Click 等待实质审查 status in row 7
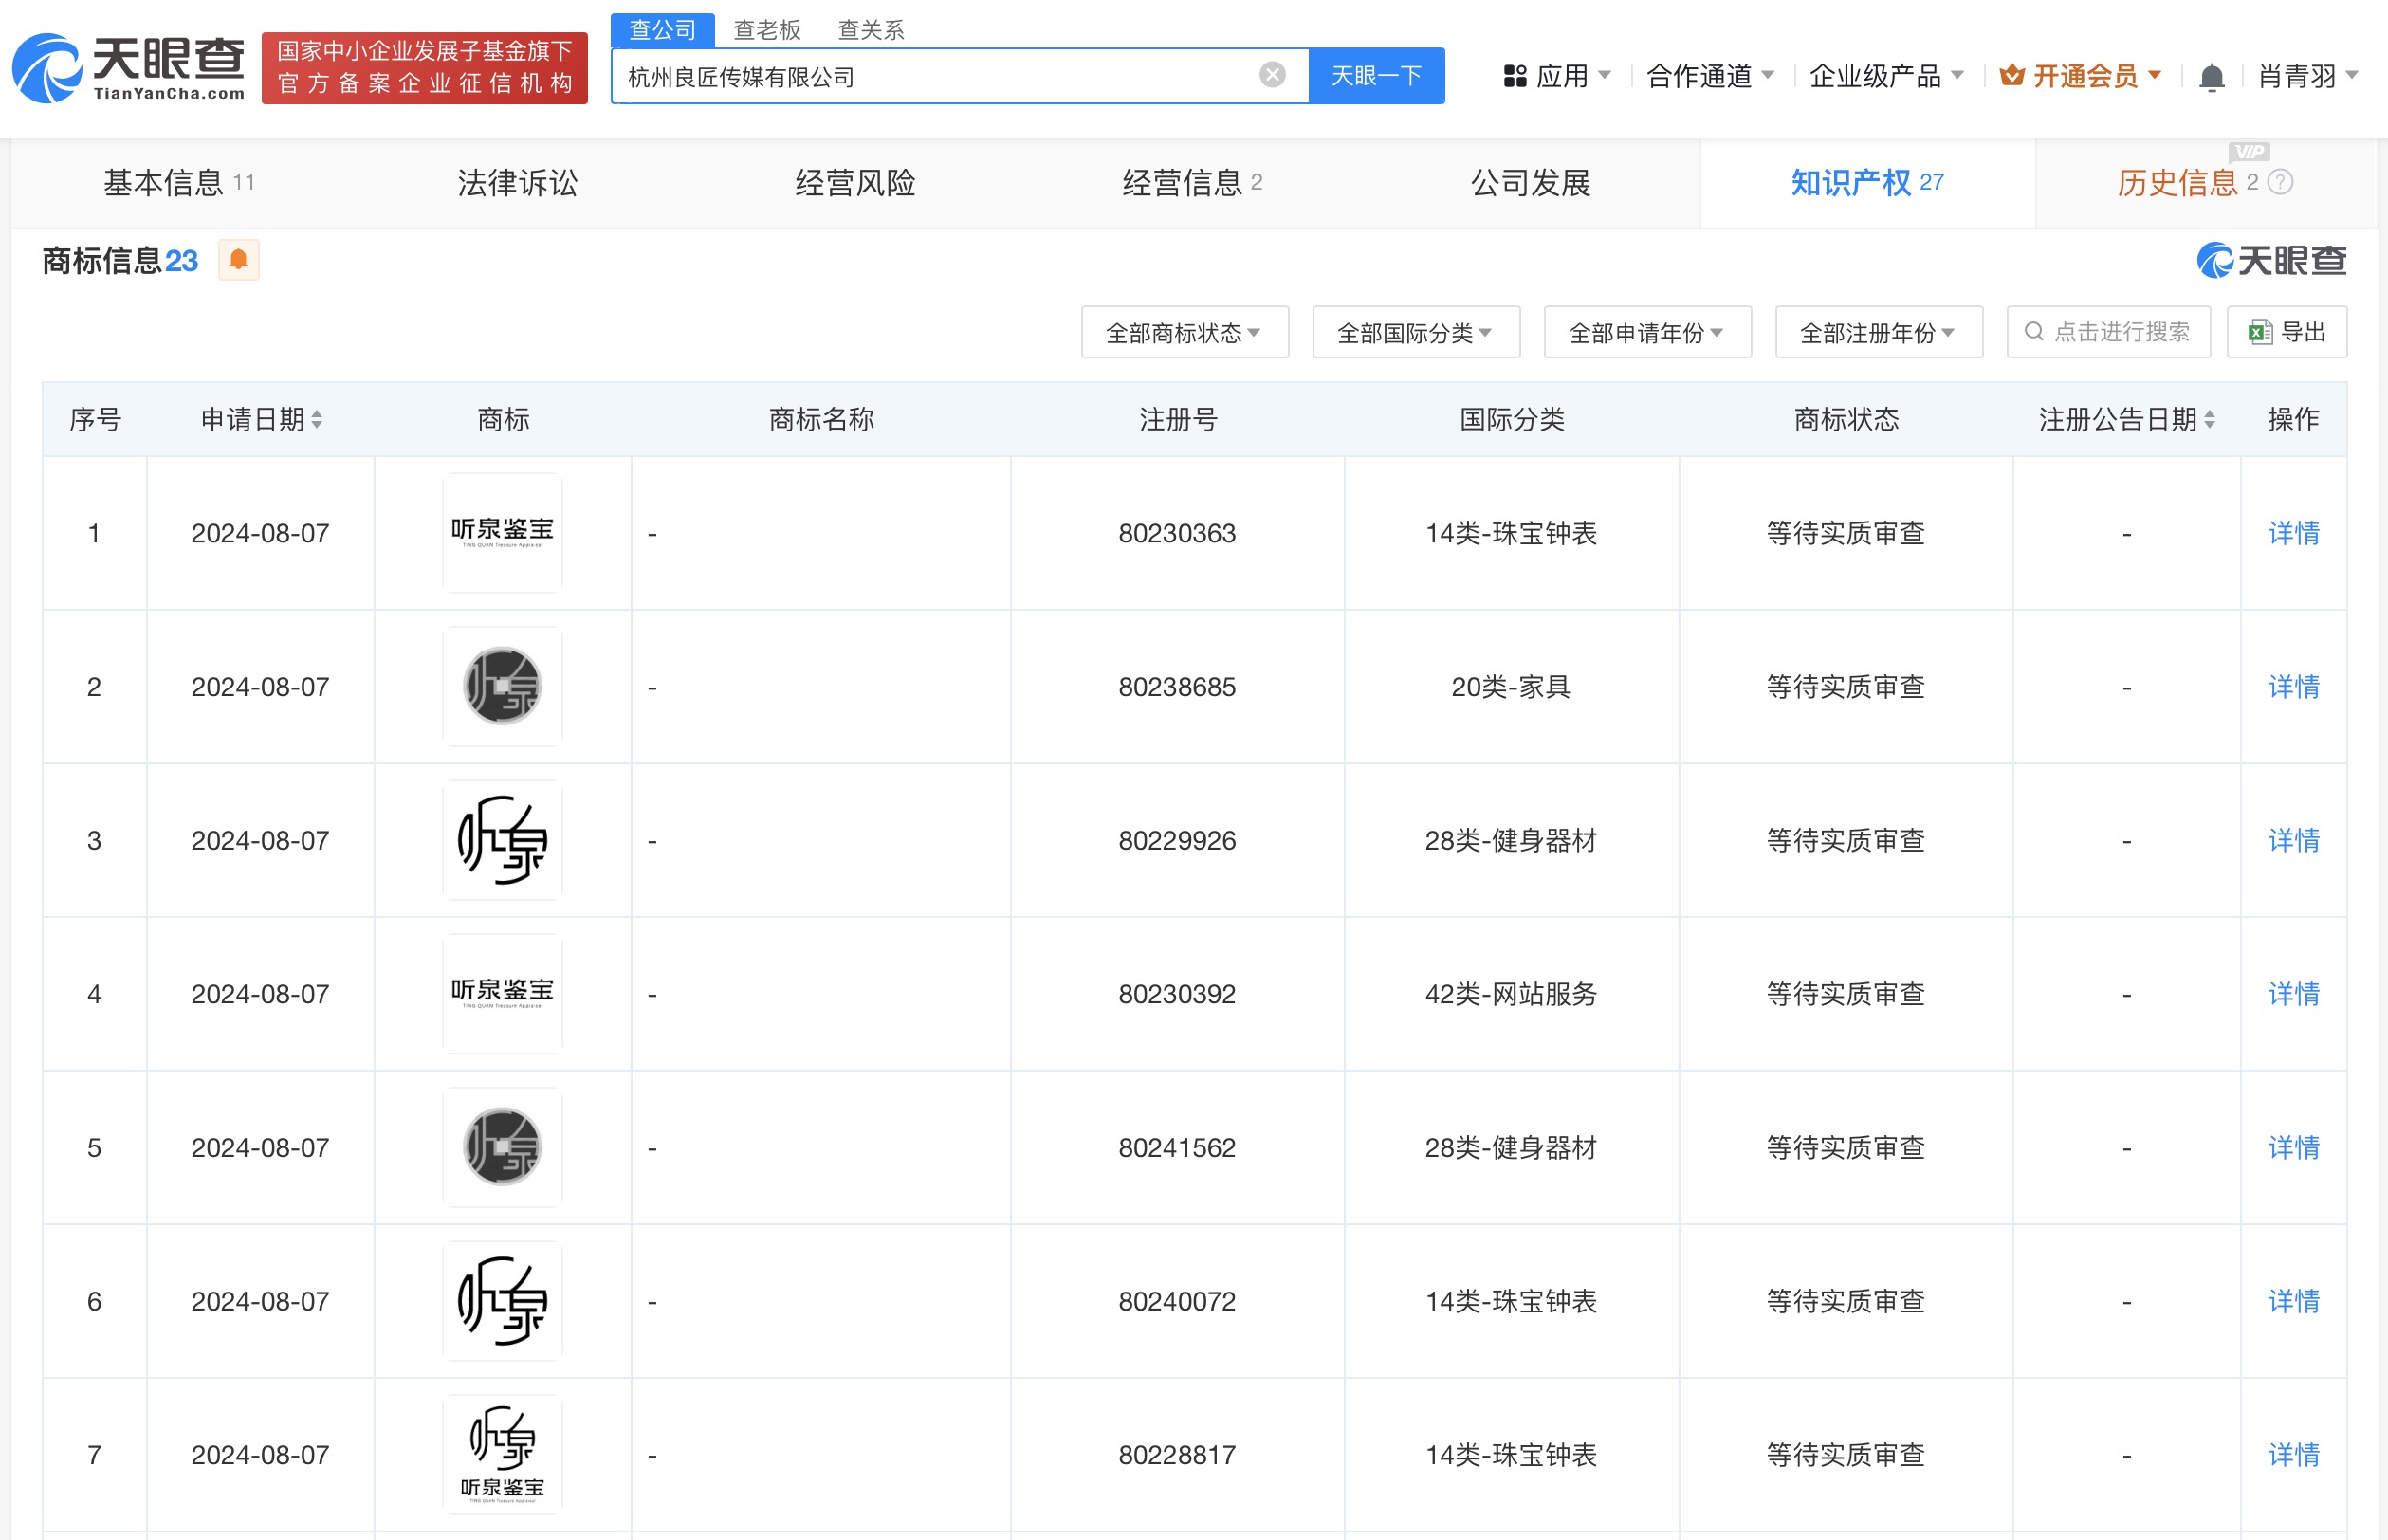 [1846, 1455]
